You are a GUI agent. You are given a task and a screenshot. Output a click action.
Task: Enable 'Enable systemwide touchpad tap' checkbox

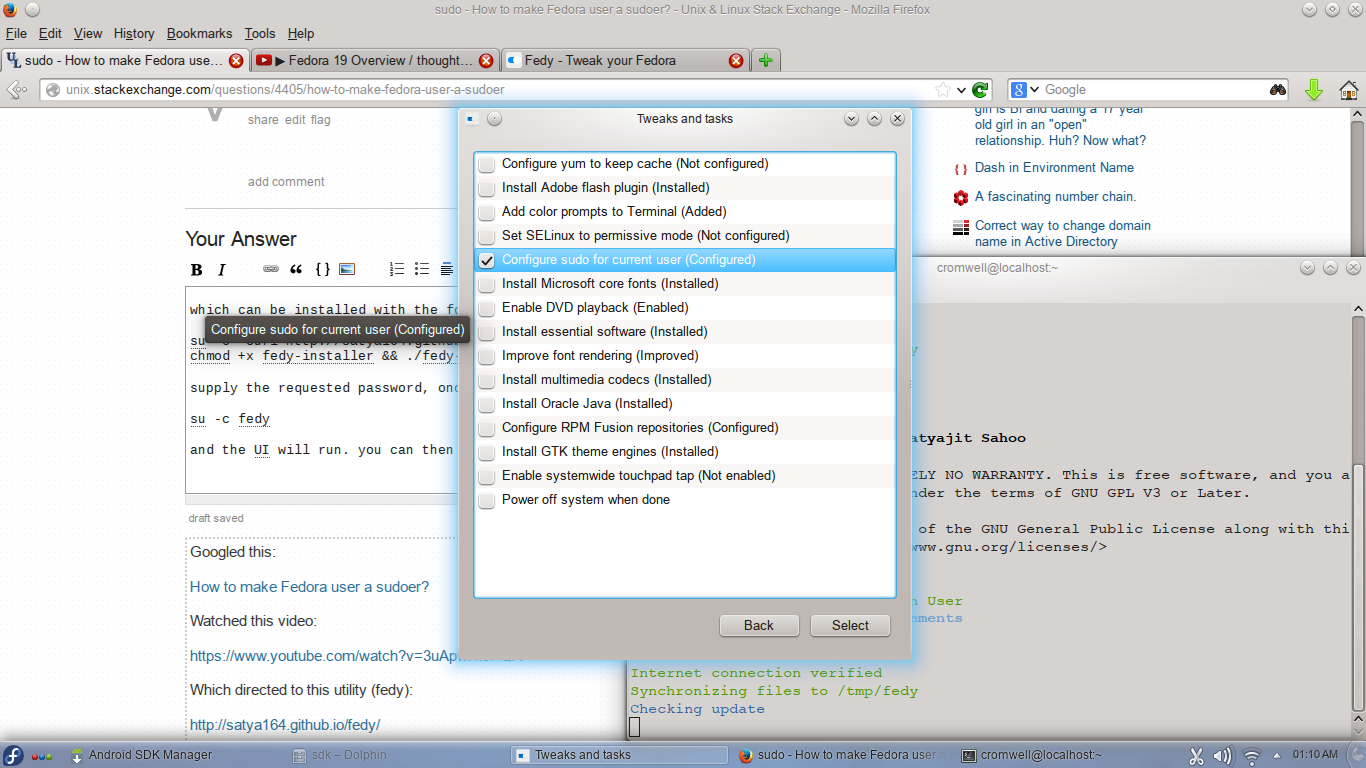(x=486, y=476)
